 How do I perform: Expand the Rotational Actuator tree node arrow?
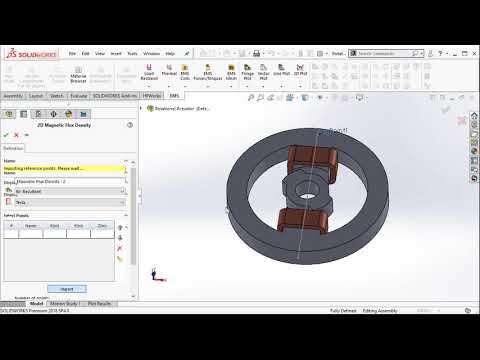(x=141, y=108)
